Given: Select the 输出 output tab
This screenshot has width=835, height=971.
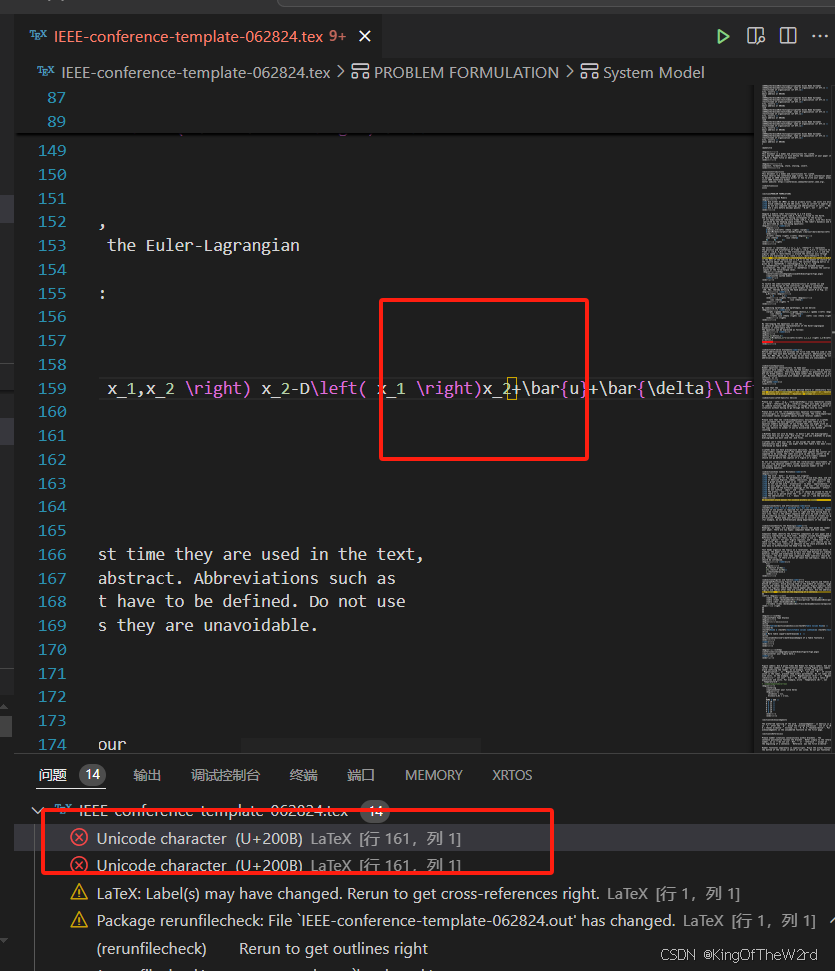Looking at the screenshot, I should click(146, 775).
